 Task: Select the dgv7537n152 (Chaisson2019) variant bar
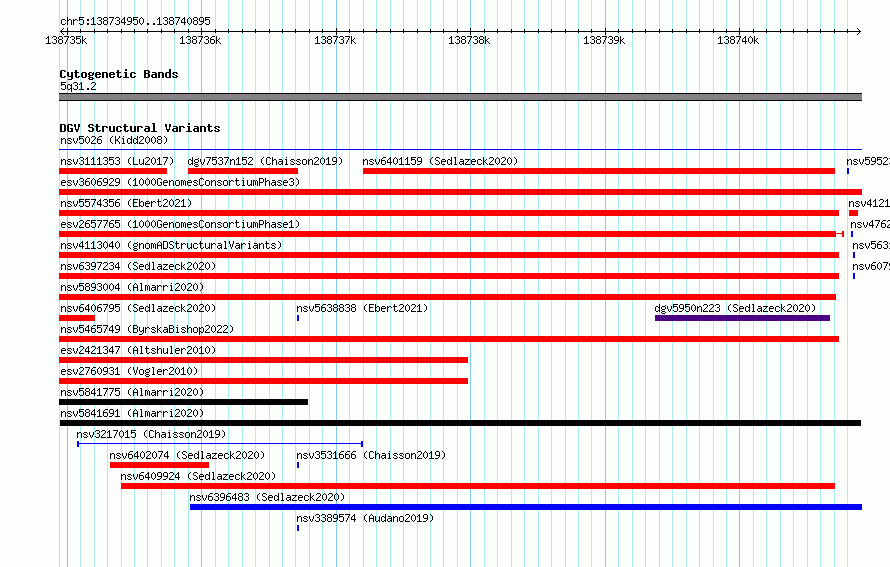coord(243,171)
